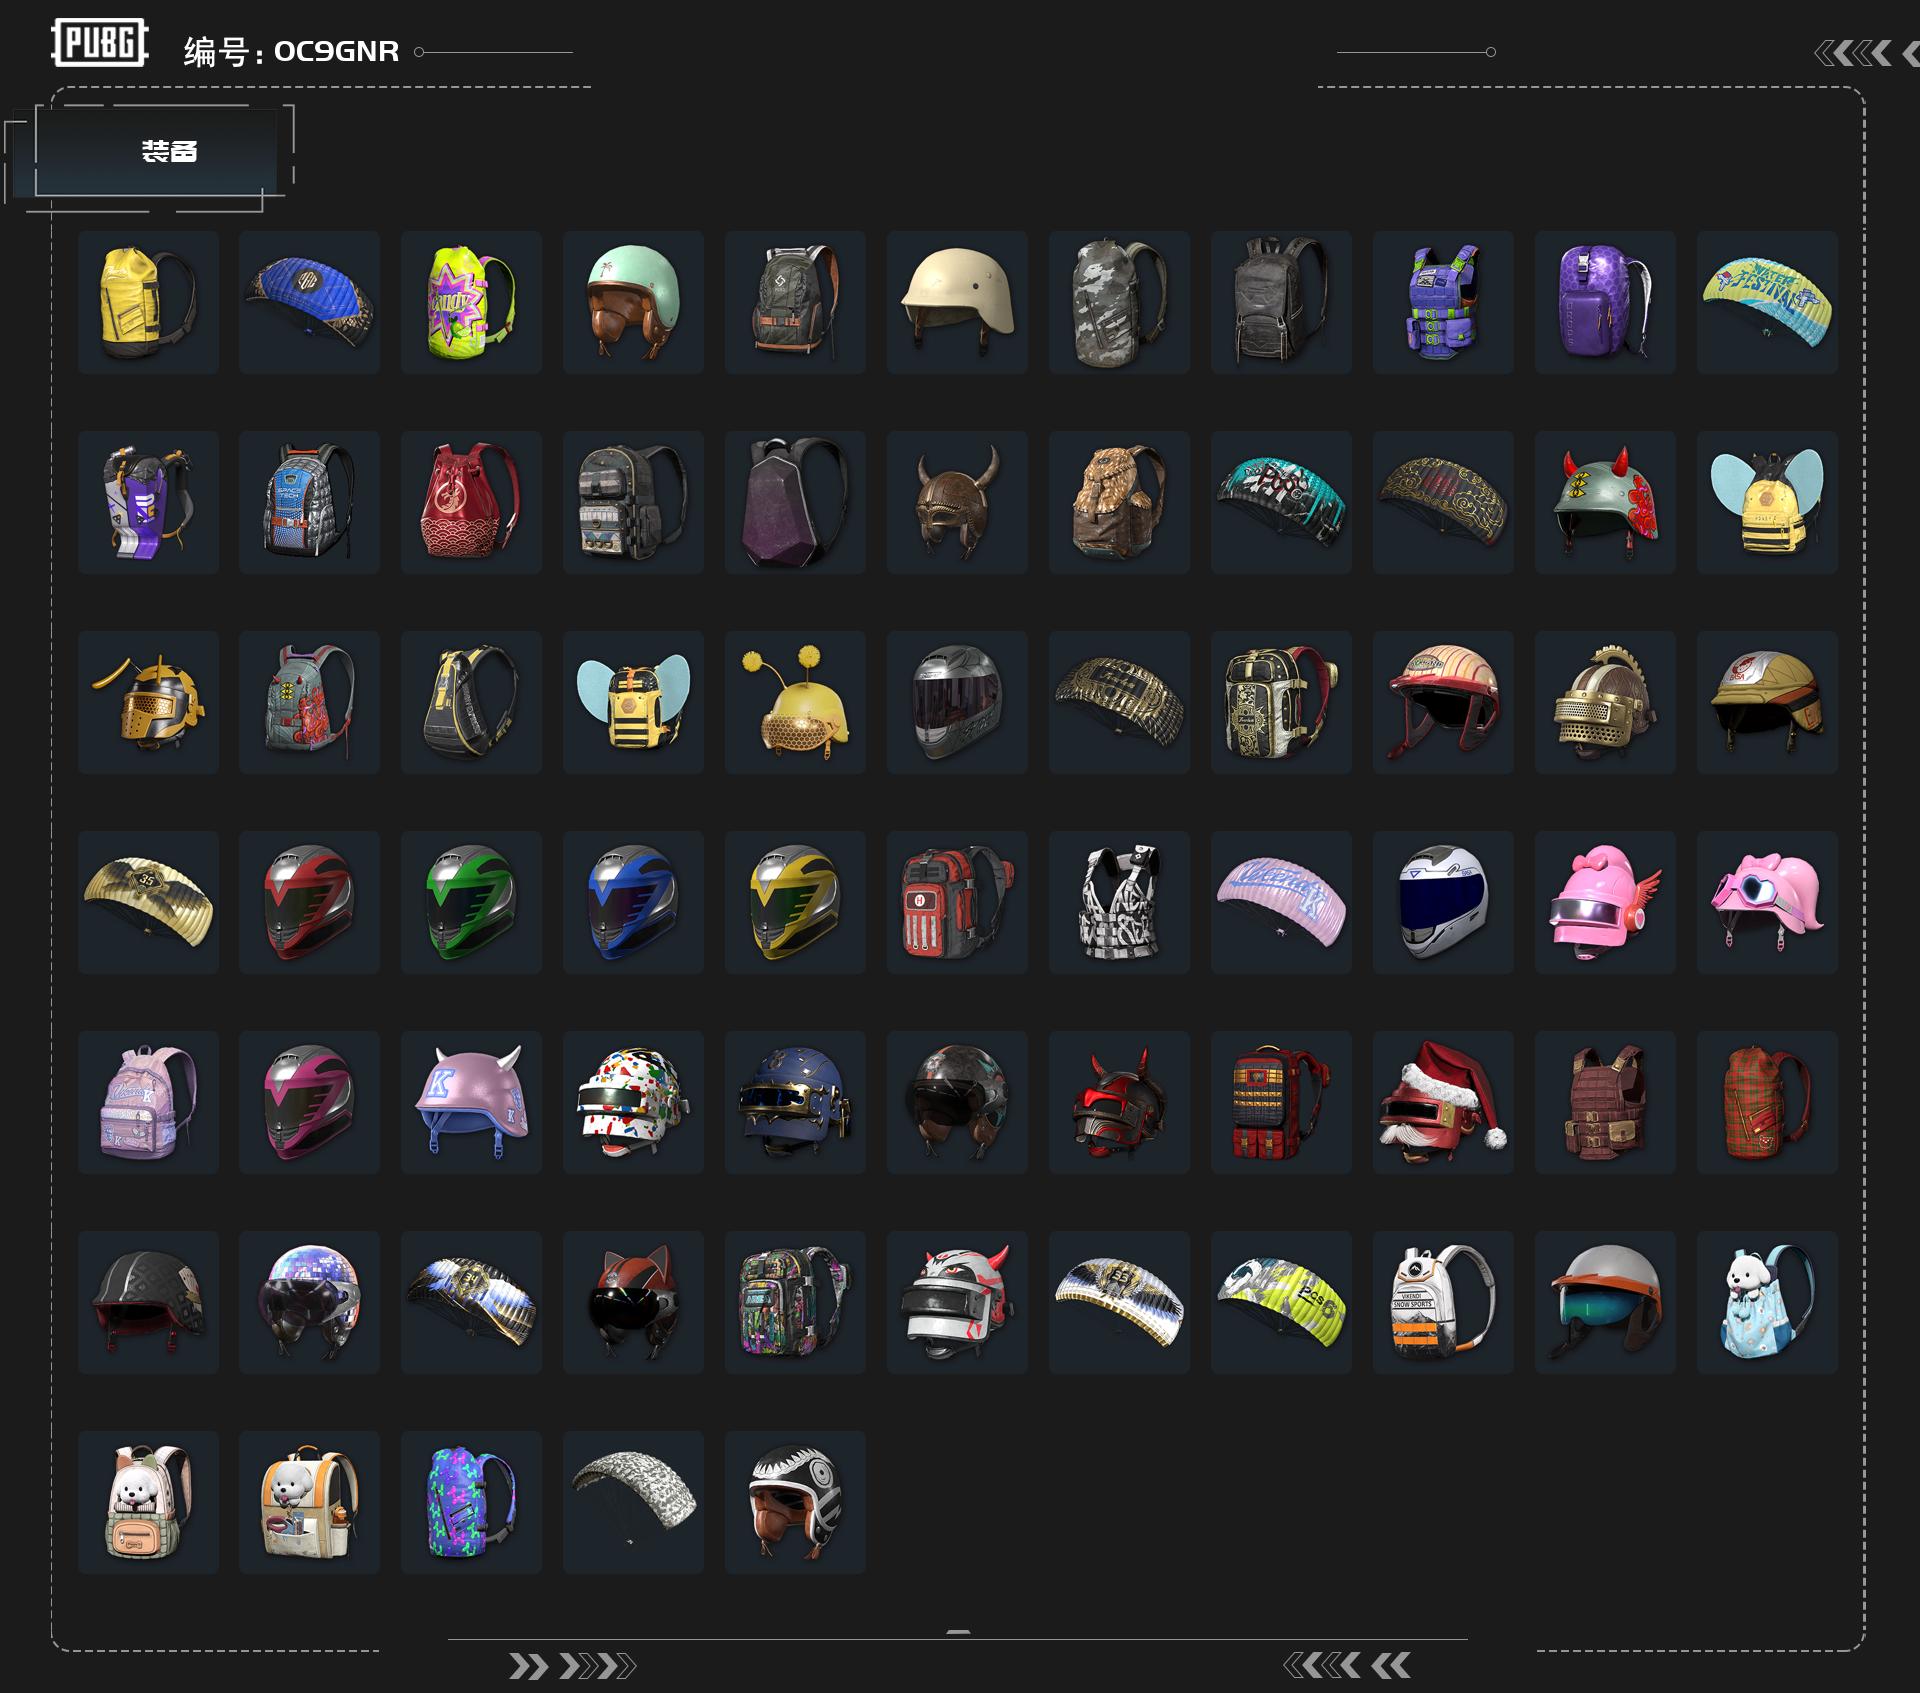Choose the white oni mask helmet with horns
The width and height of the screenshot is (1920, 1693).
click(957, 1302)
